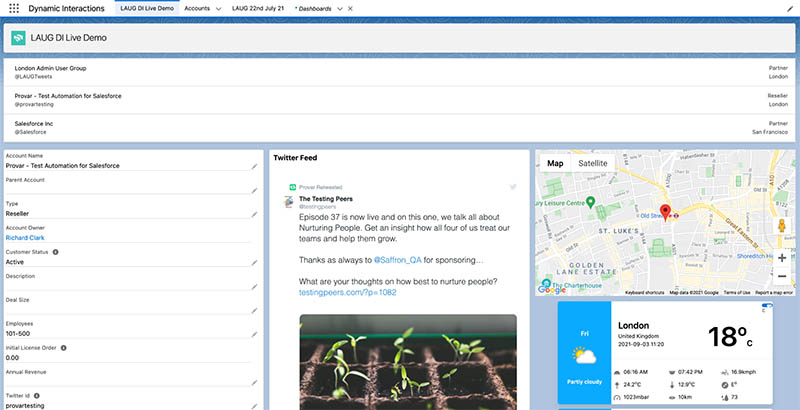Viewport: 800px width, 410px height.
Task: Click The Testing Peers avatar
Action: (289, 202)
